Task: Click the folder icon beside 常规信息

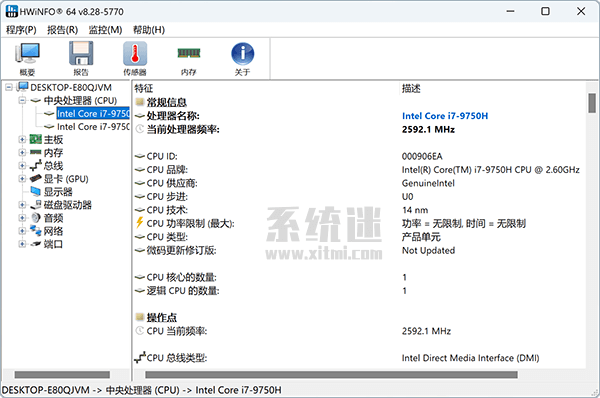Action: point(140,102)
